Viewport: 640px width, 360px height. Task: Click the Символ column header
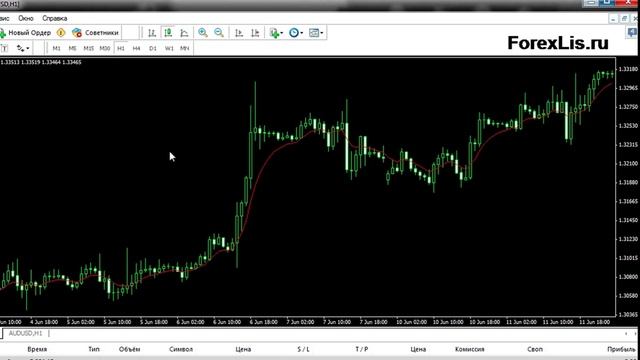[181, 349]
